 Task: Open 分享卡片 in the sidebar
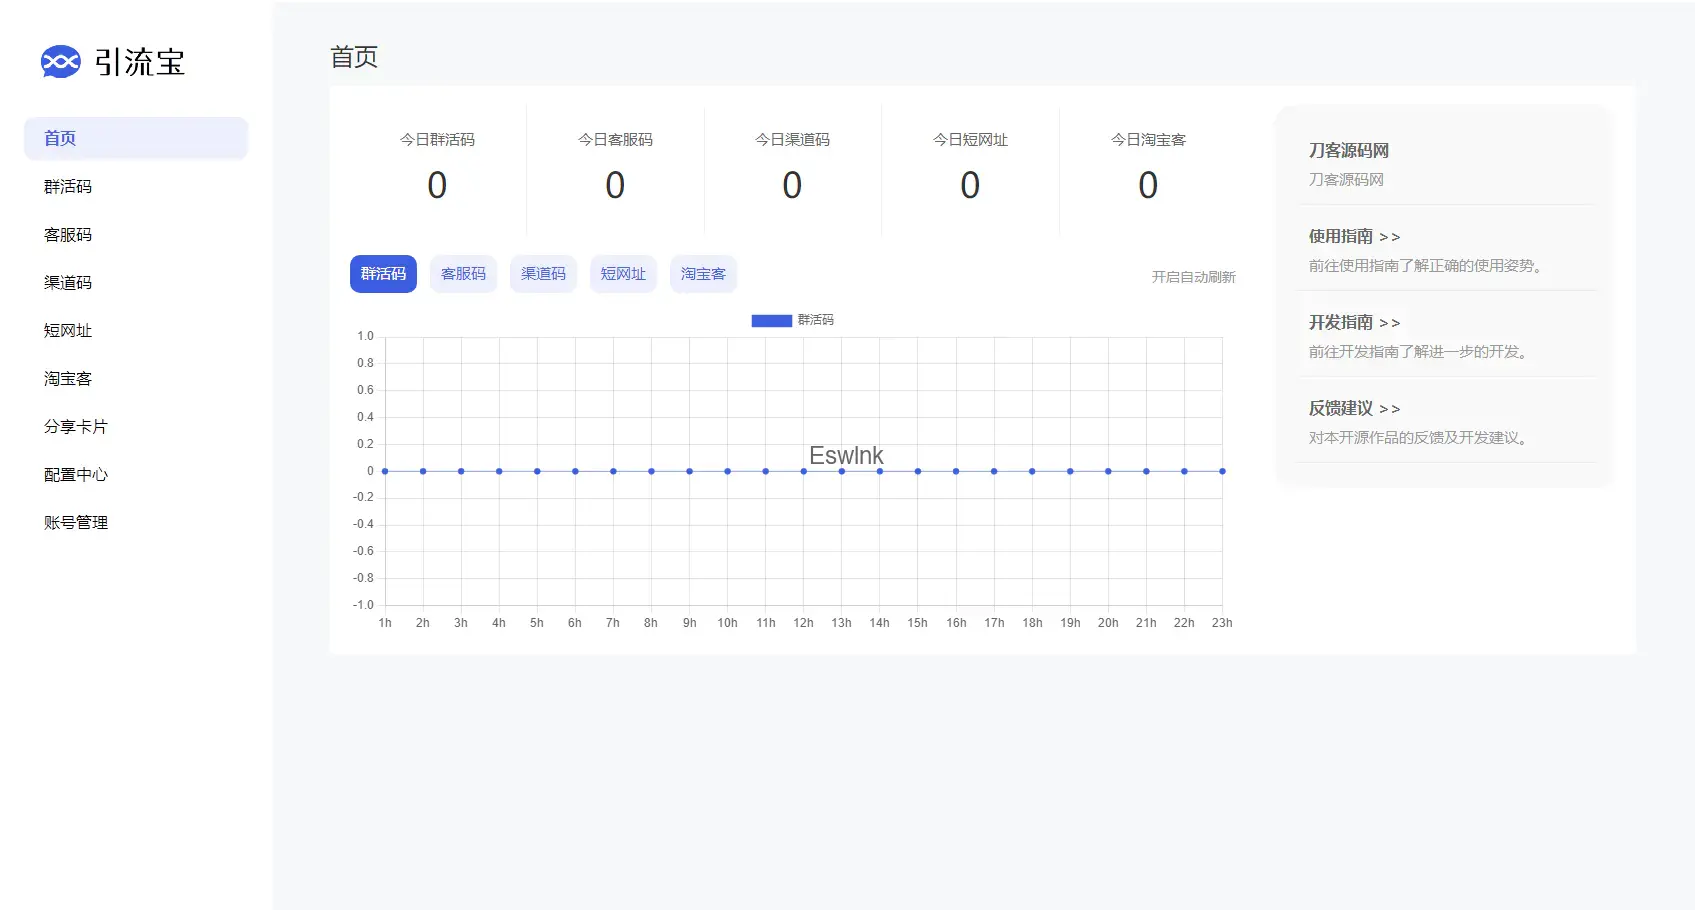(76, 427)
